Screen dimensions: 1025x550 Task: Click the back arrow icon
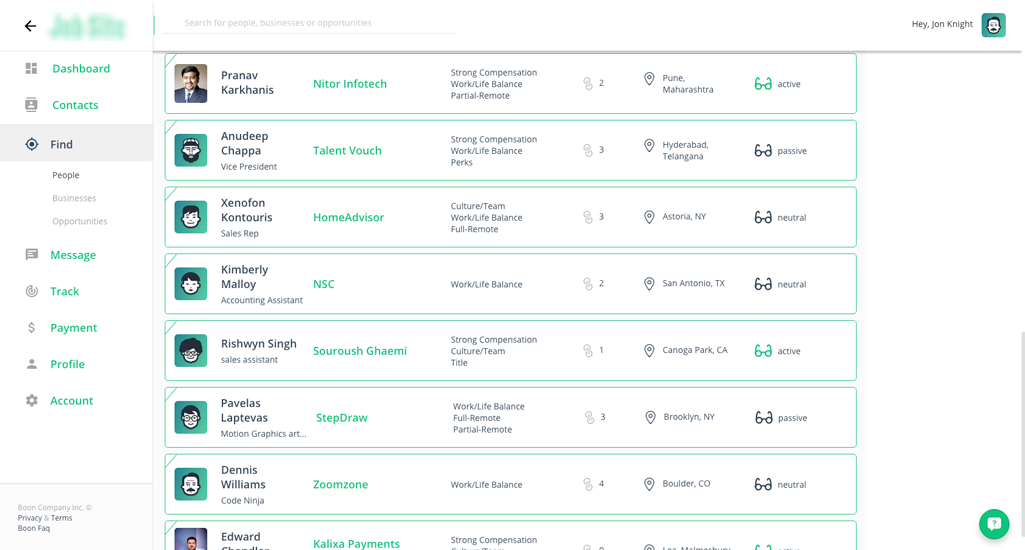point(30,26)
